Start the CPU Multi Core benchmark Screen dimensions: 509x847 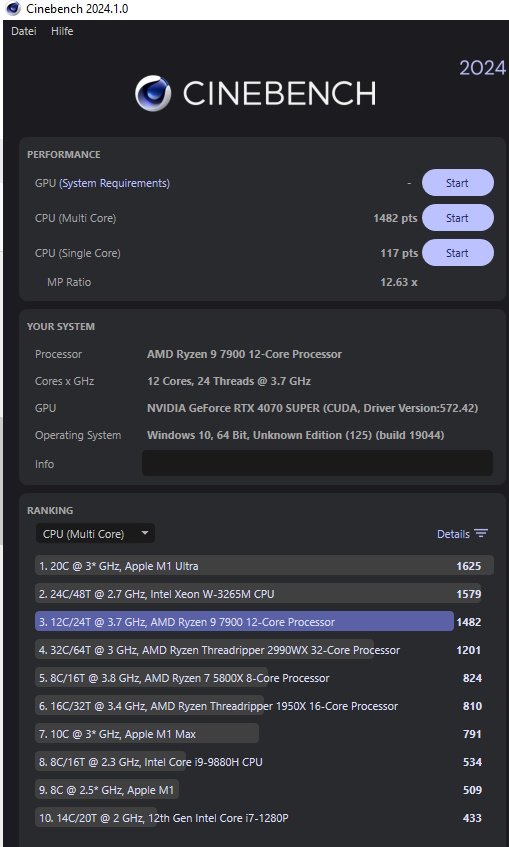pos(458,218)
